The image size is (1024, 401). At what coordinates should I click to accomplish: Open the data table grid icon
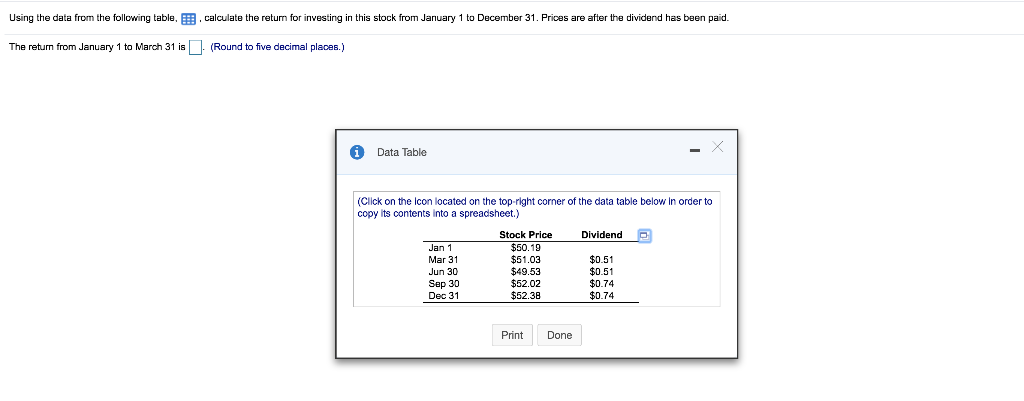[189, 19]
